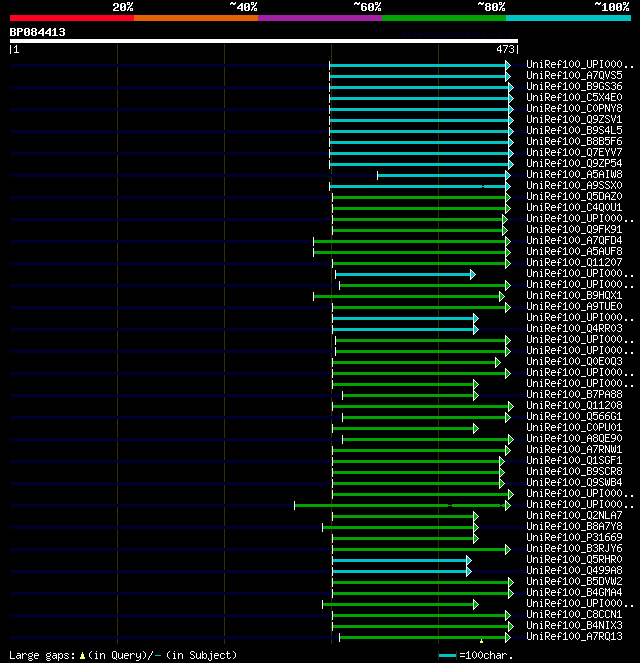Click the cyan ~100% identity legend segment

click(568, 18)
